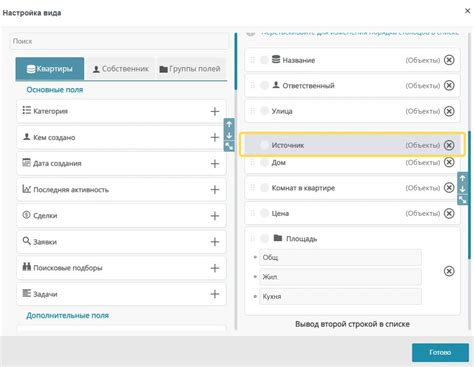Click the down arrow on right panel edge
Image resolution: width=474 pixels, height=367 pixels.
click(462, 189)
